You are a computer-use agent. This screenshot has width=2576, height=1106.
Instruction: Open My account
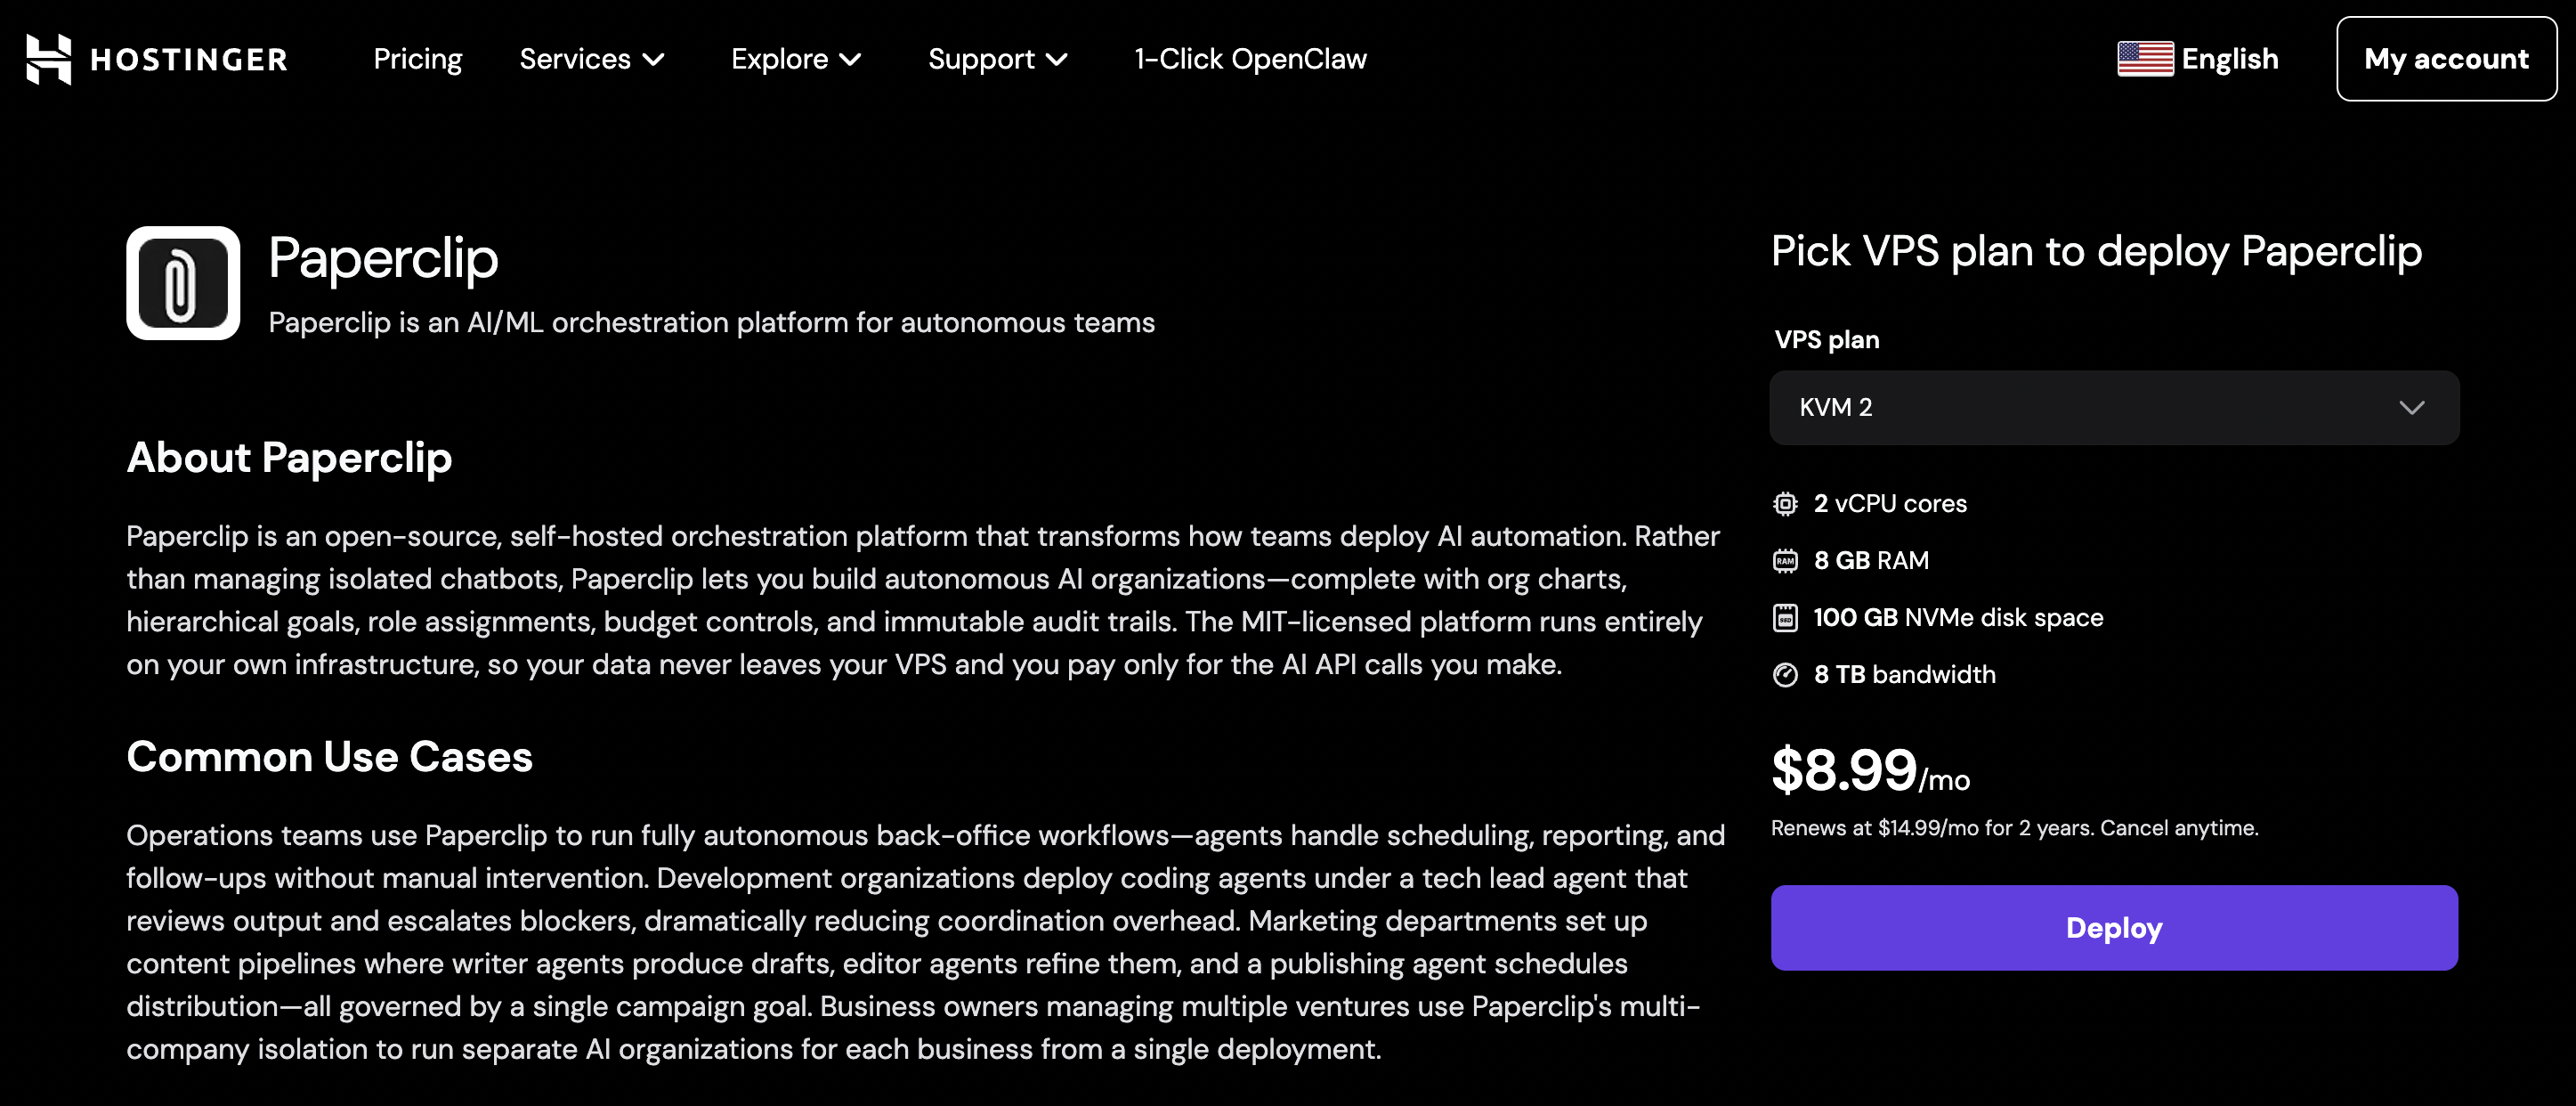pos(2445,59)
